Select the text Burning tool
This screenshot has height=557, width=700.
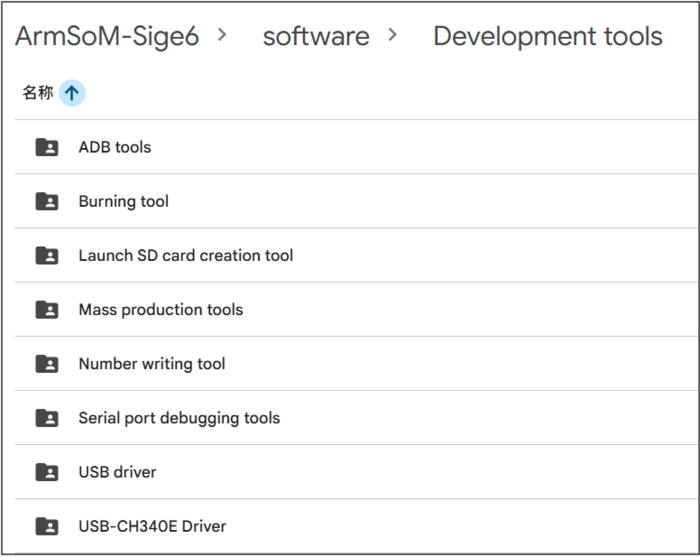[x=124, y=201]
